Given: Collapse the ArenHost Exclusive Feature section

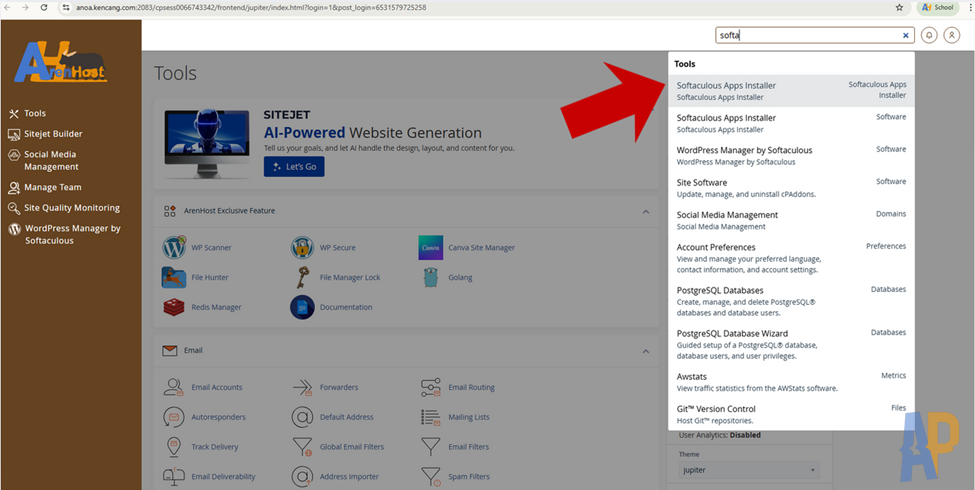Looking at the screenshot, I should [645, 211].
